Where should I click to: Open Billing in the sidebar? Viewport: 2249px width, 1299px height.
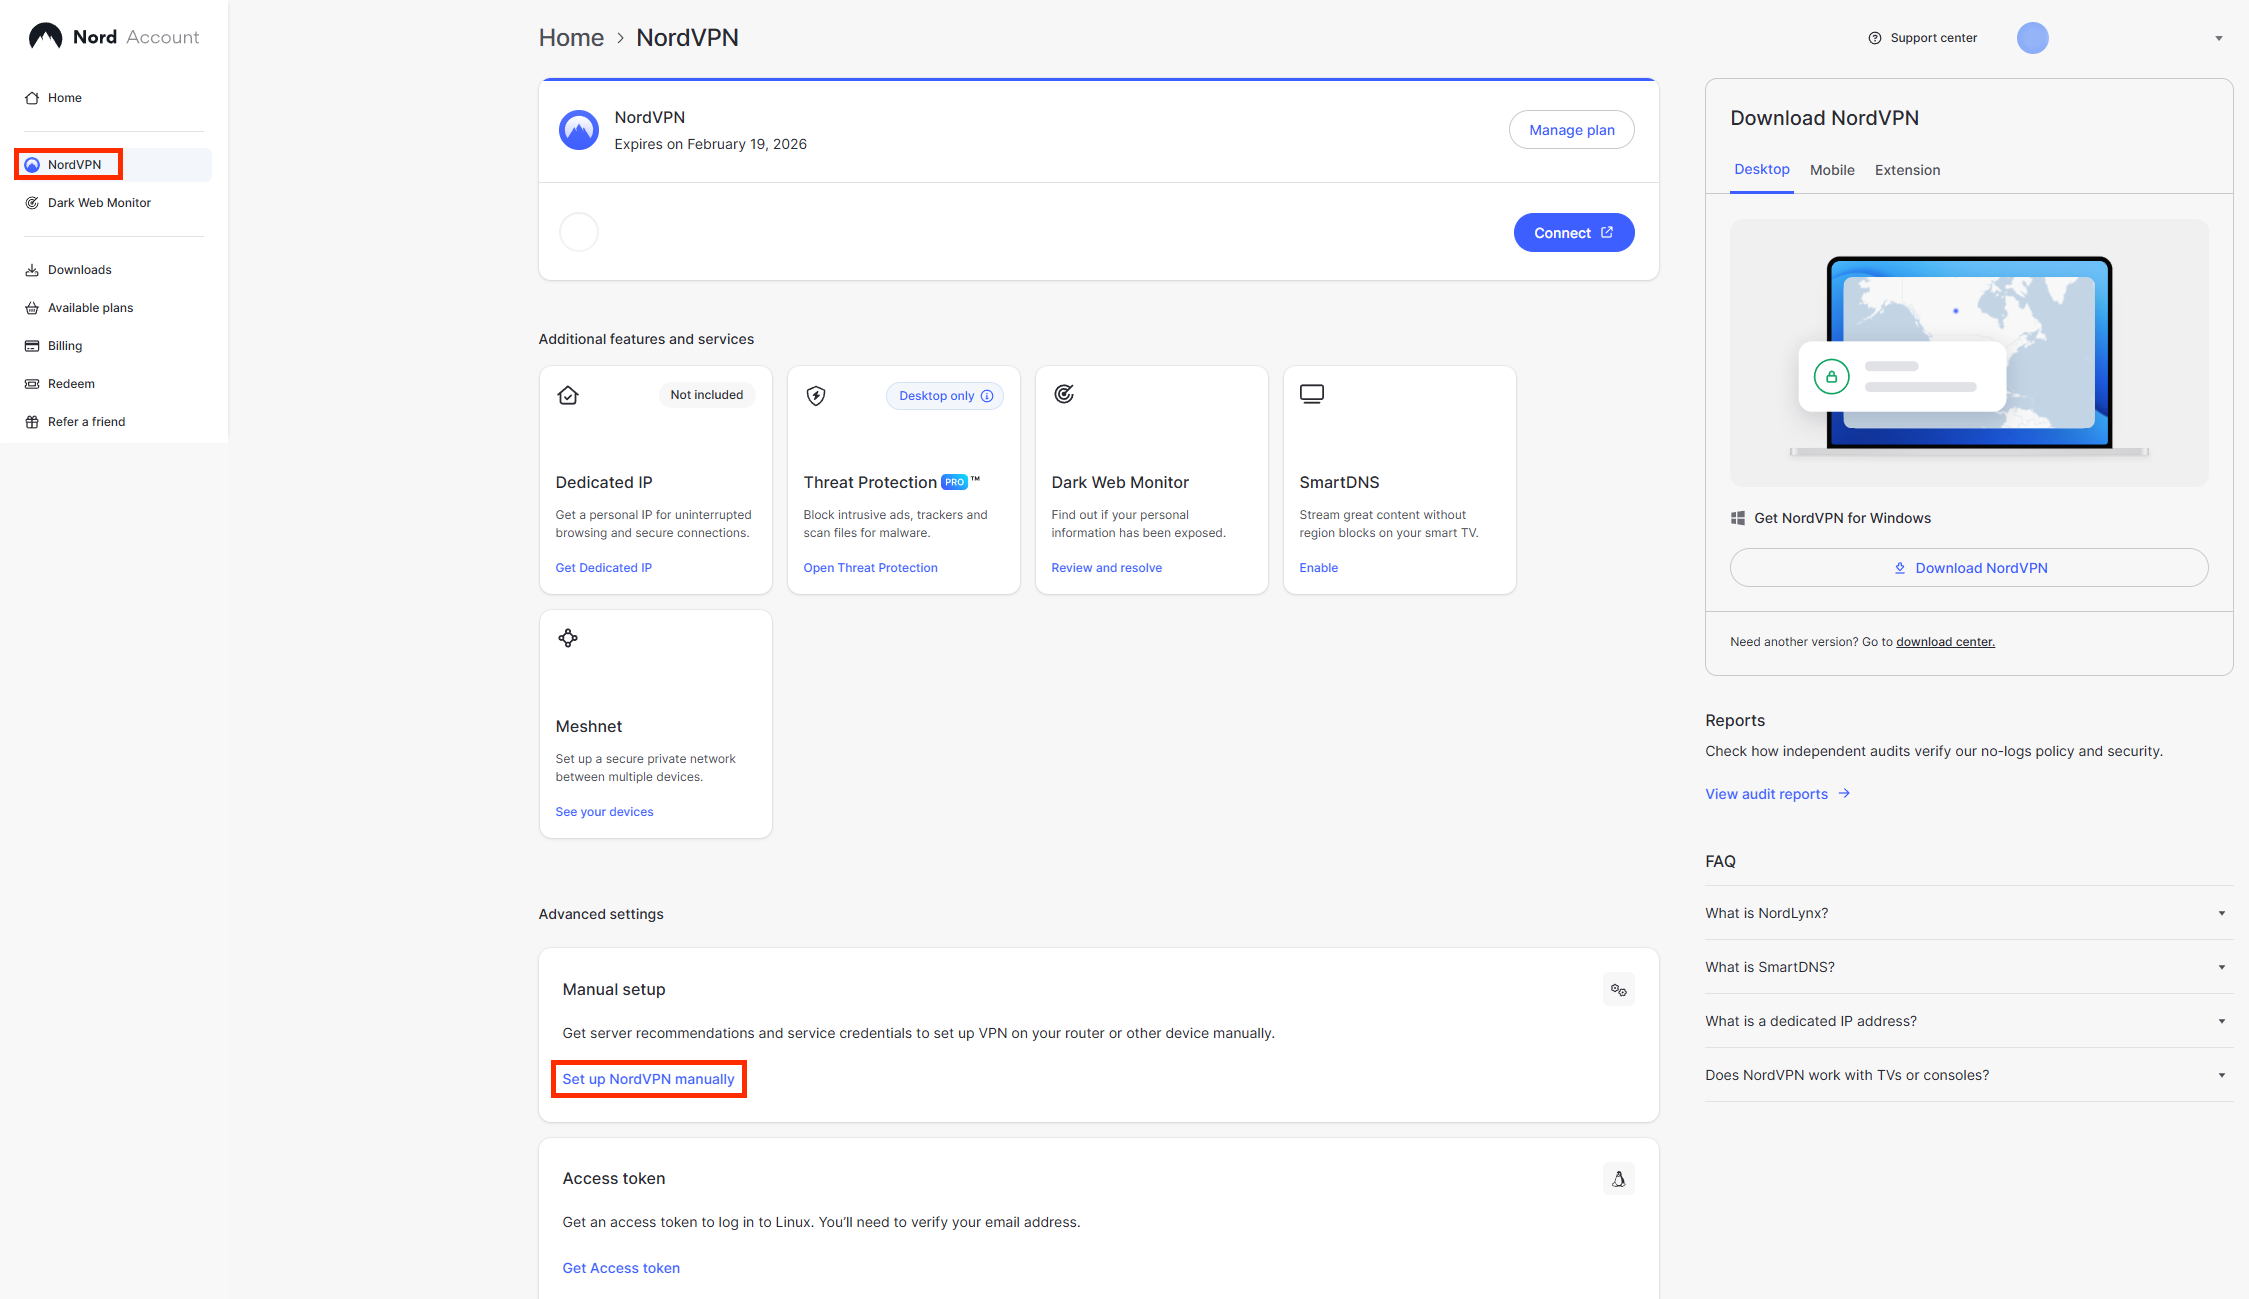[54, 346]
